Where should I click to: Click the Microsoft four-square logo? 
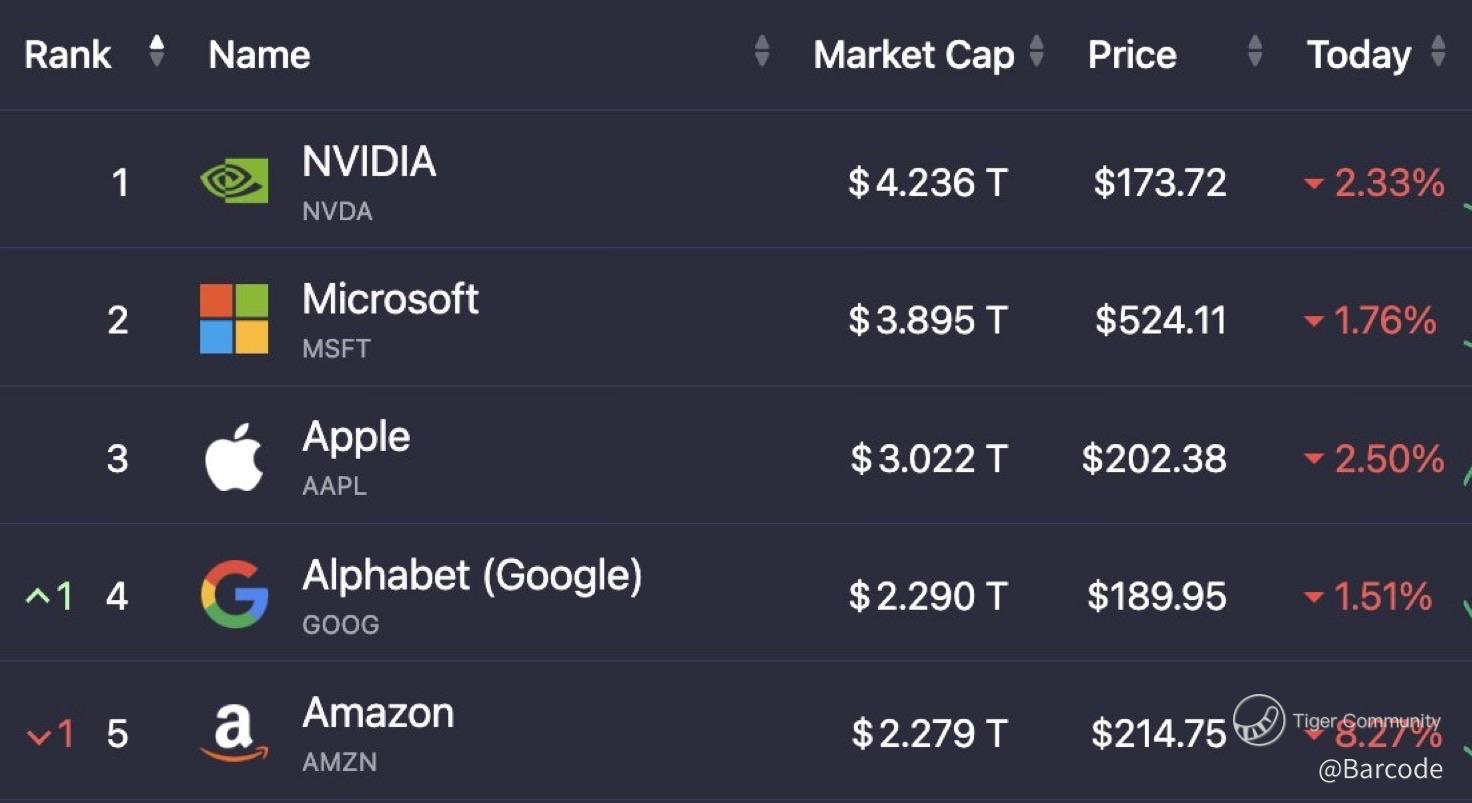click(x=234, y=319)
